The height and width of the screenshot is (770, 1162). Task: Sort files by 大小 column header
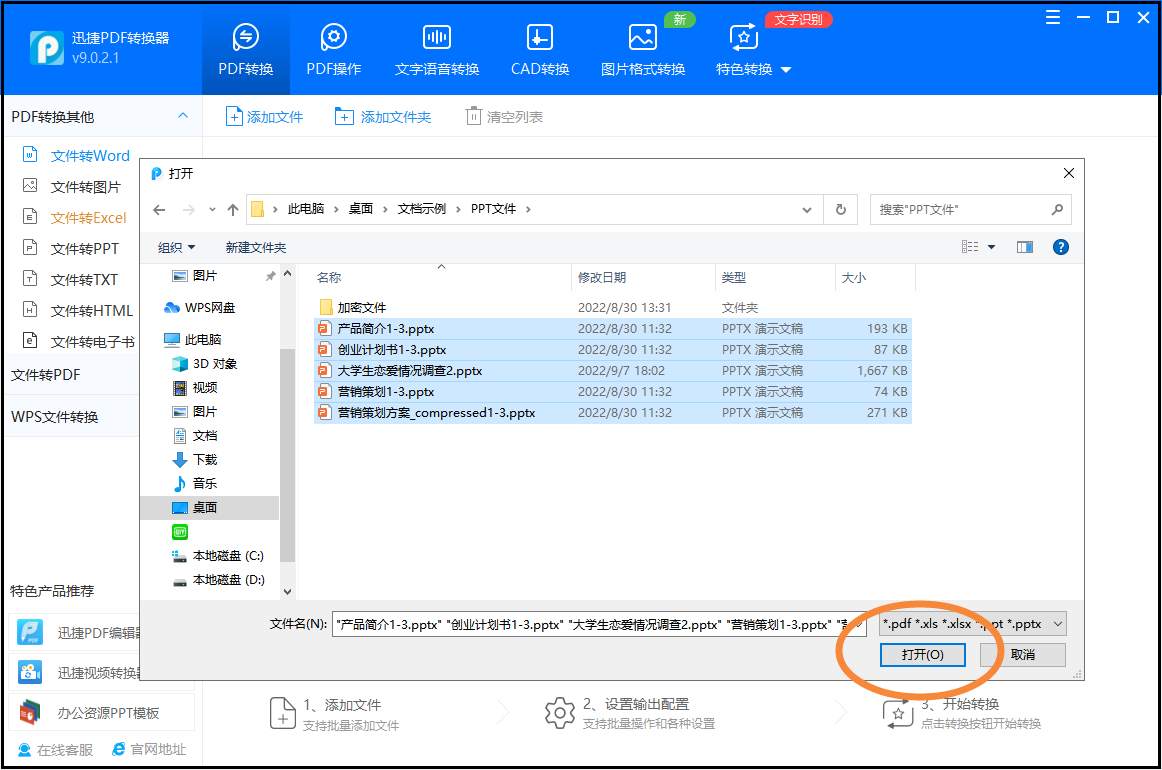pos(874,277)
